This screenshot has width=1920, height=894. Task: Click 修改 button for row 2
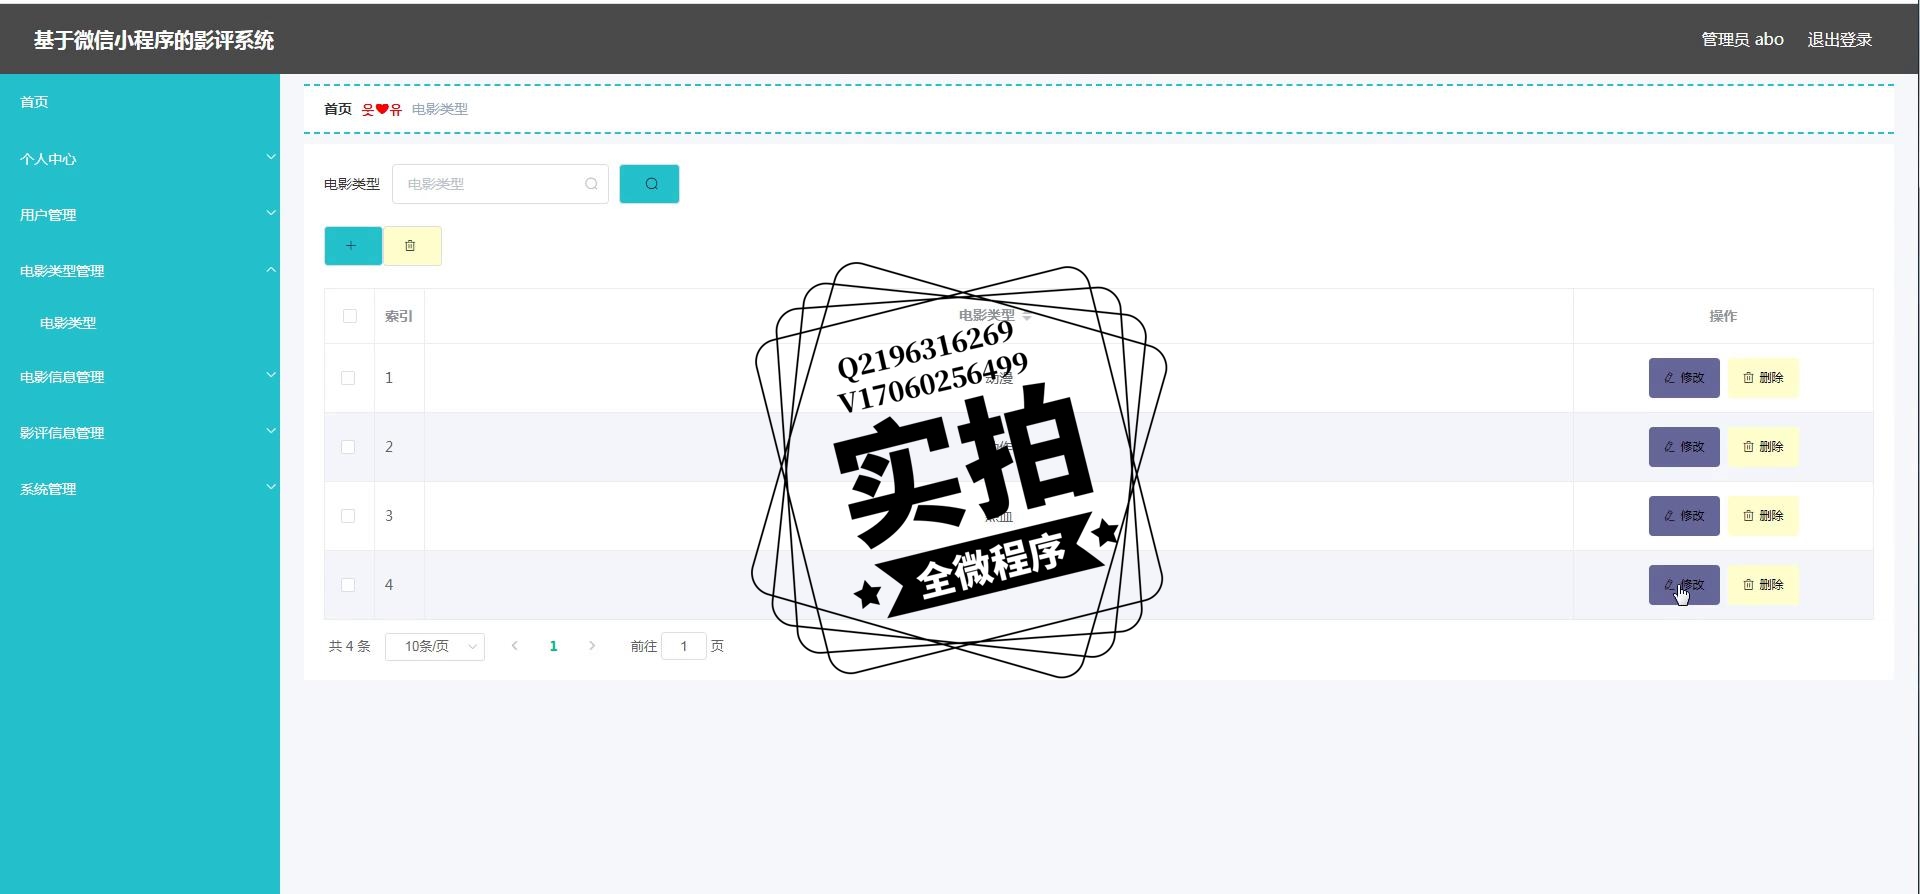[x=1684, y=447]
